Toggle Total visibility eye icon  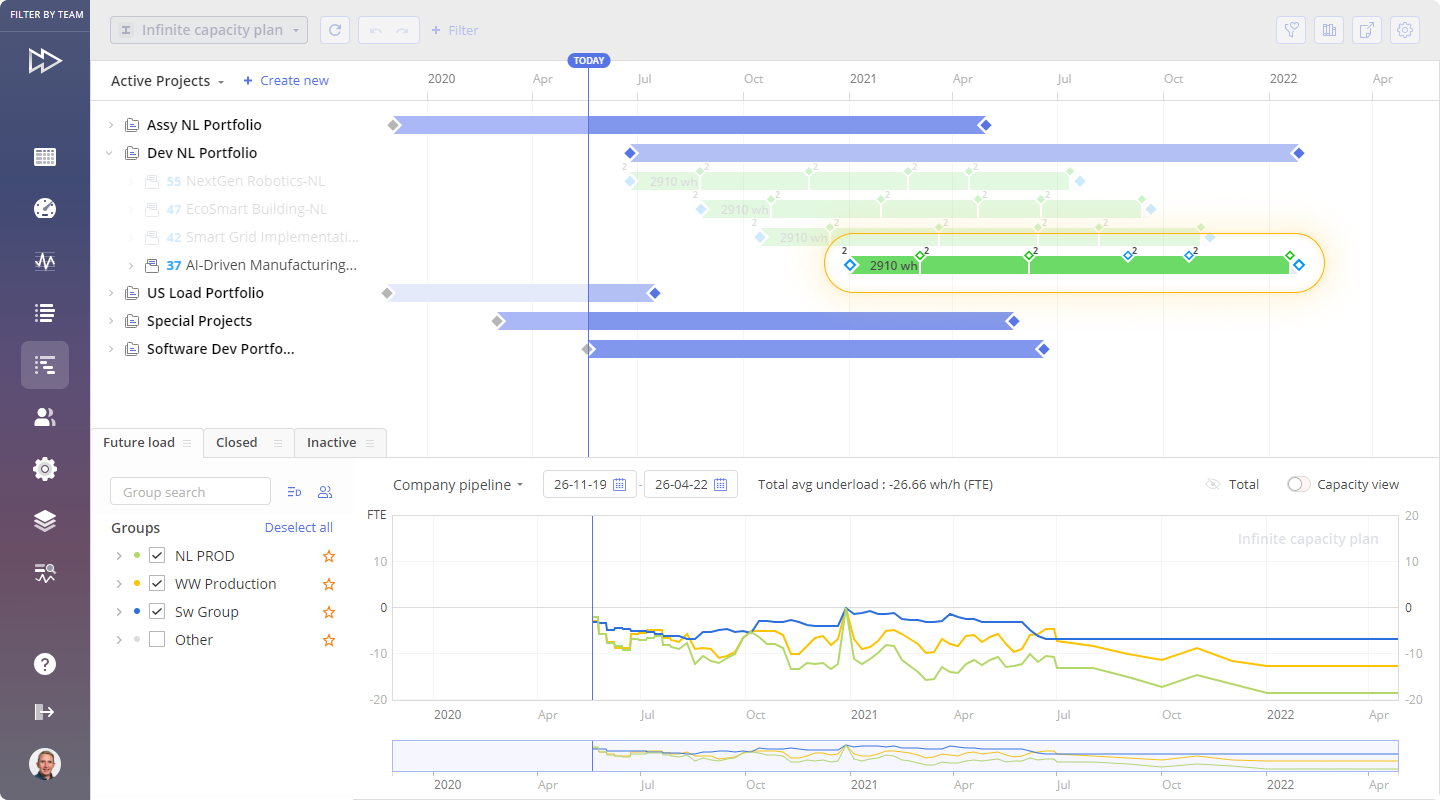point(1213,484)
